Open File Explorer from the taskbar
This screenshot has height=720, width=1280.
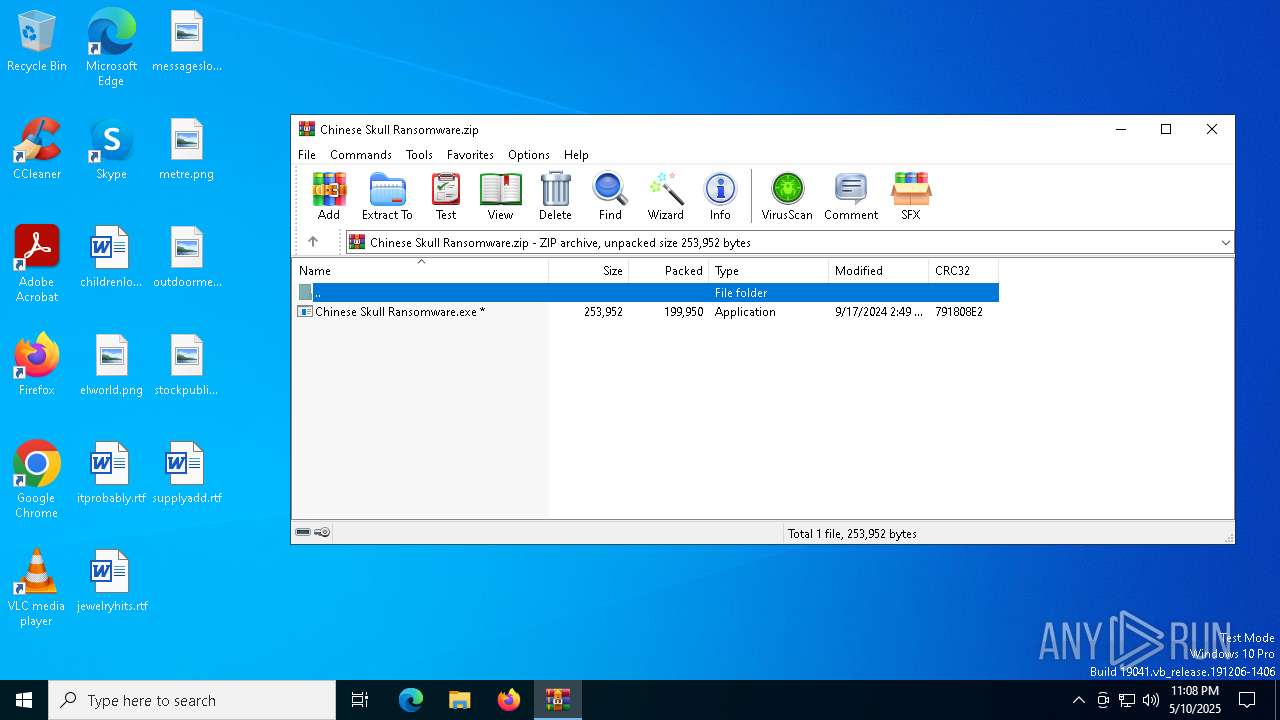[x=460, y=700]
